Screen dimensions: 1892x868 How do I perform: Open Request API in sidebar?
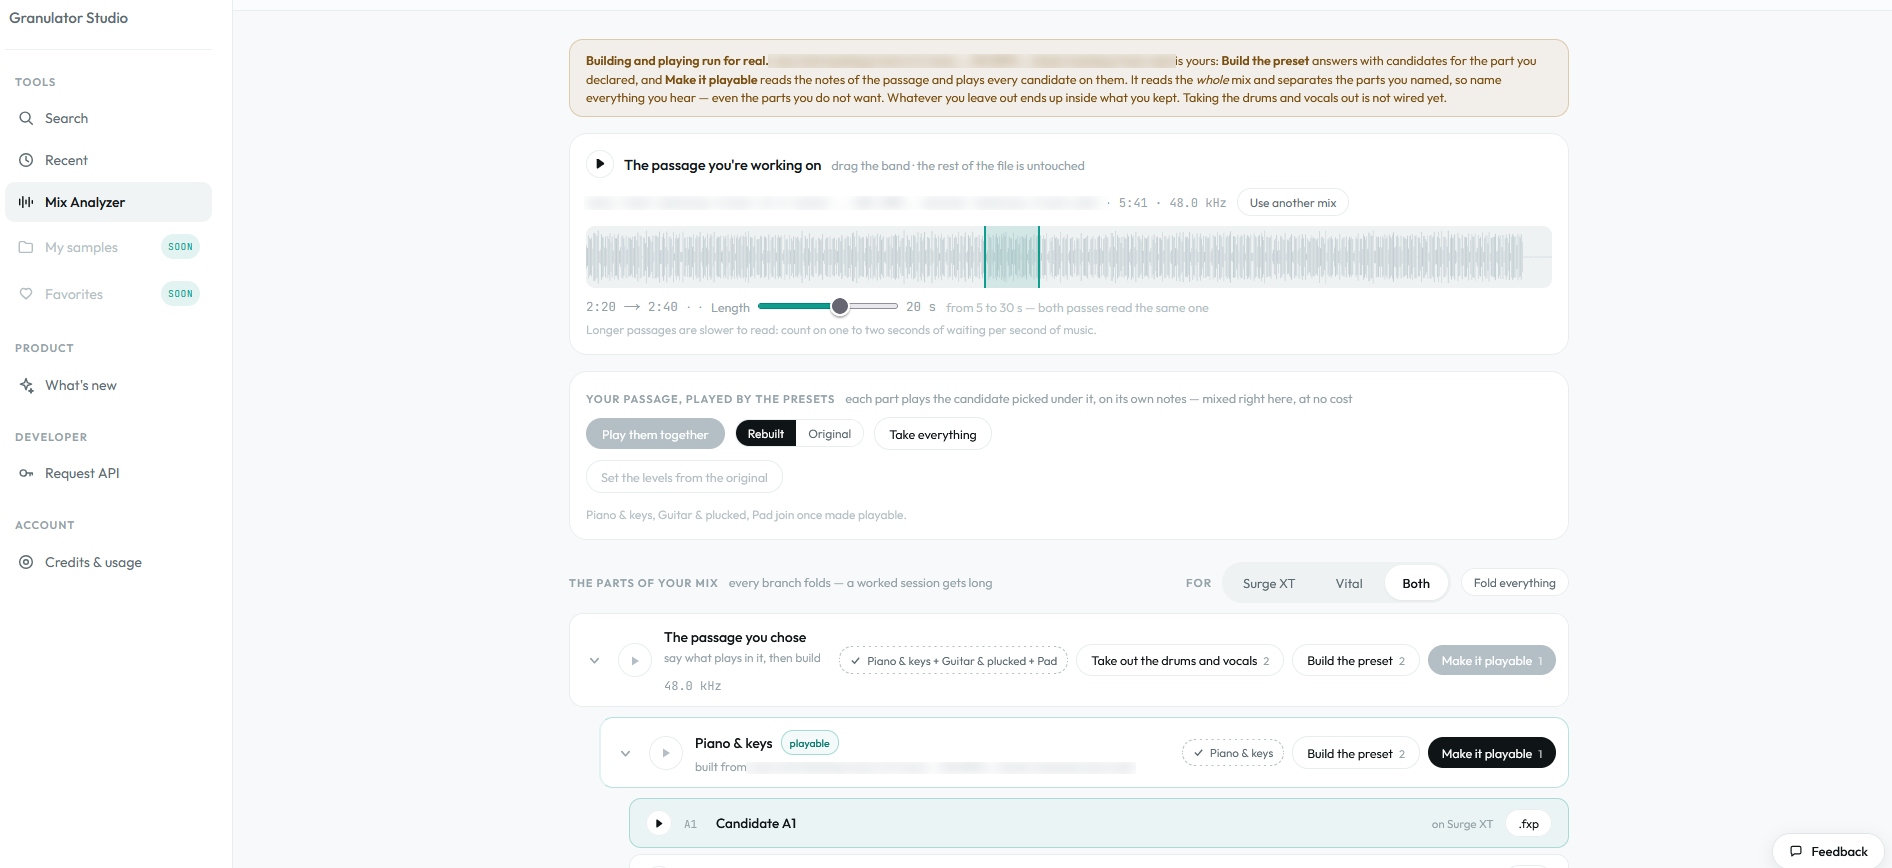tap(109, 473)
